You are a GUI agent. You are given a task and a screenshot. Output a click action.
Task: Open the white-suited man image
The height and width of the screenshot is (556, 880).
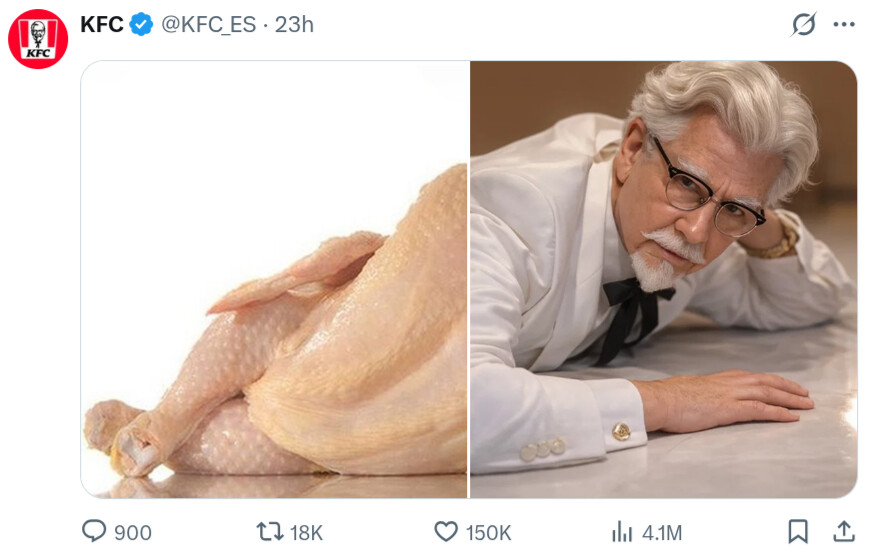(663, 279)
